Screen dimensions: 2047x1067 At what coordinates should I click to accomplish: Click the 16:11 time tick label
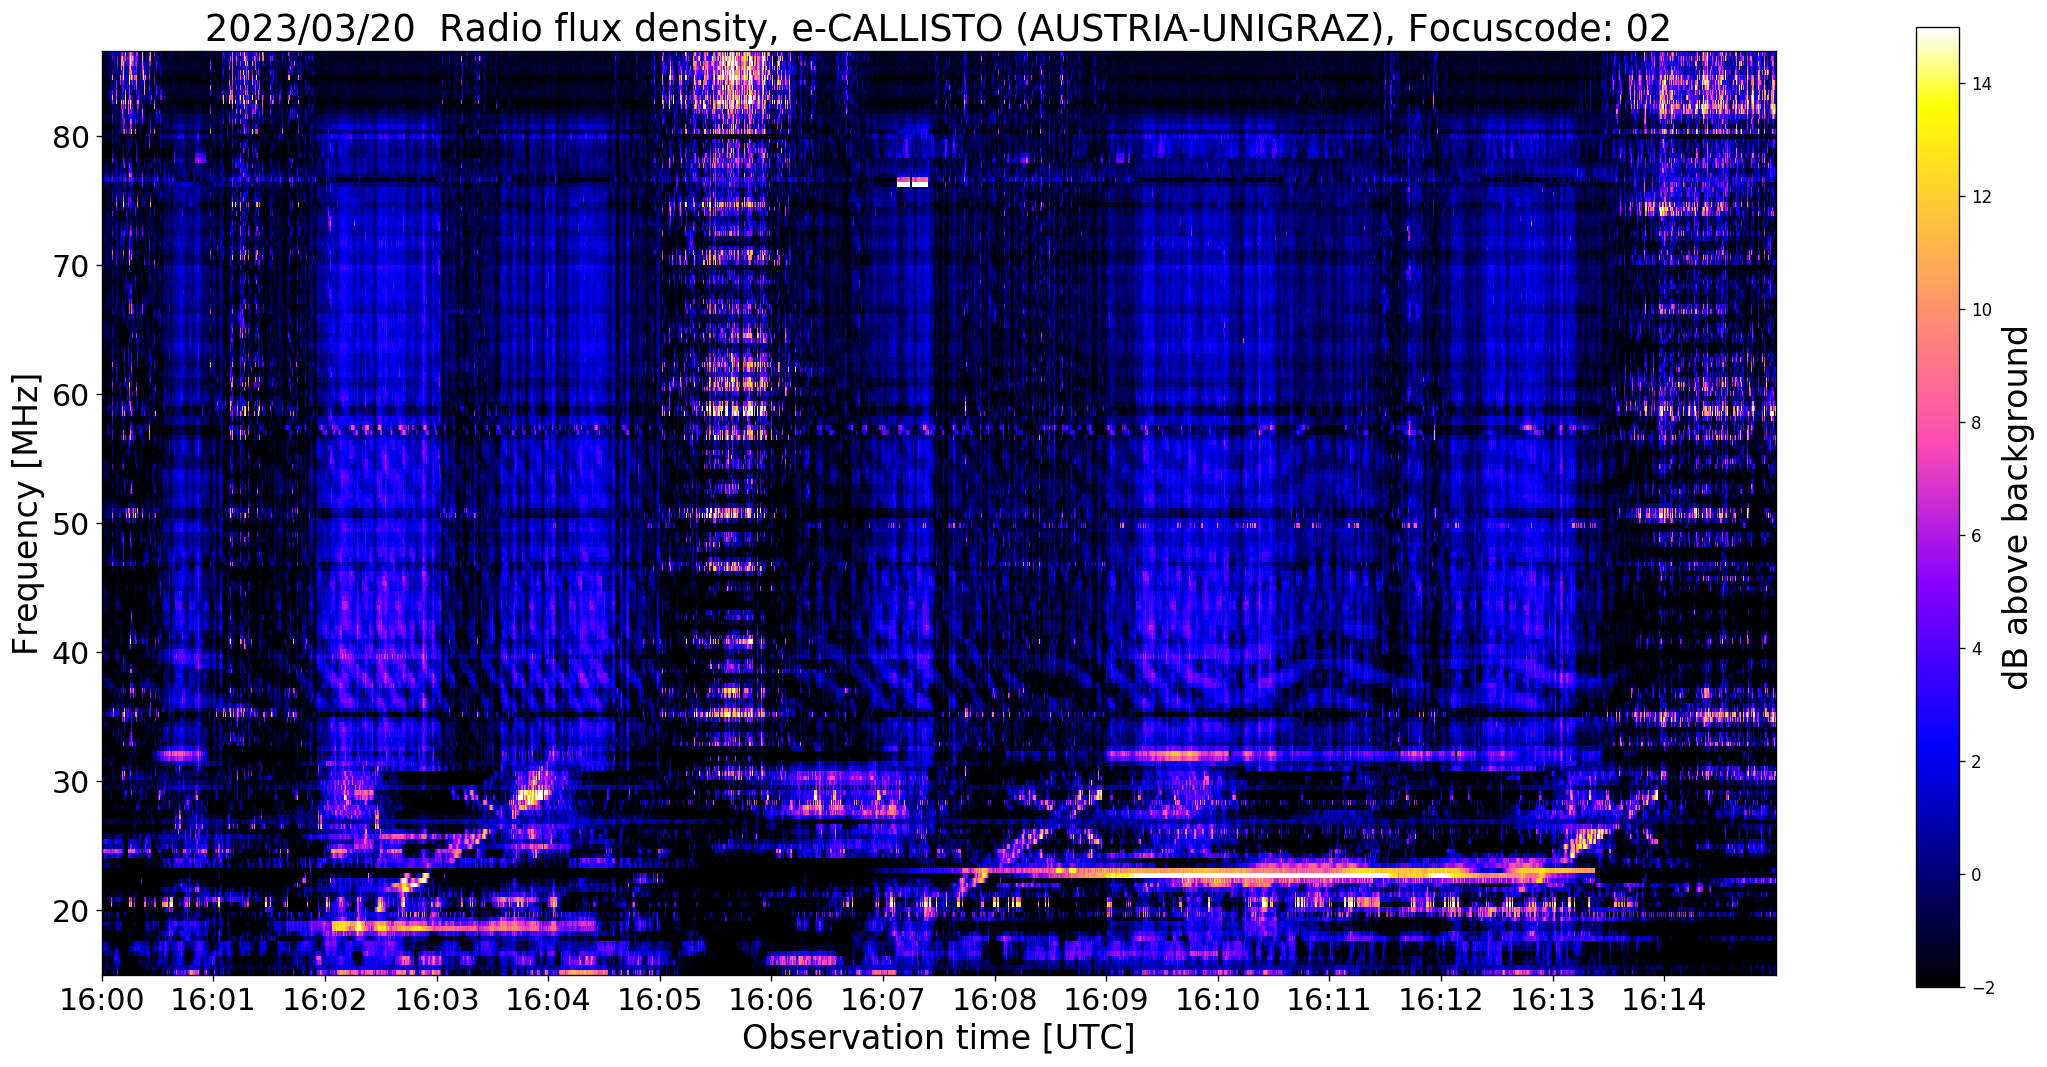(1329, 1000)
